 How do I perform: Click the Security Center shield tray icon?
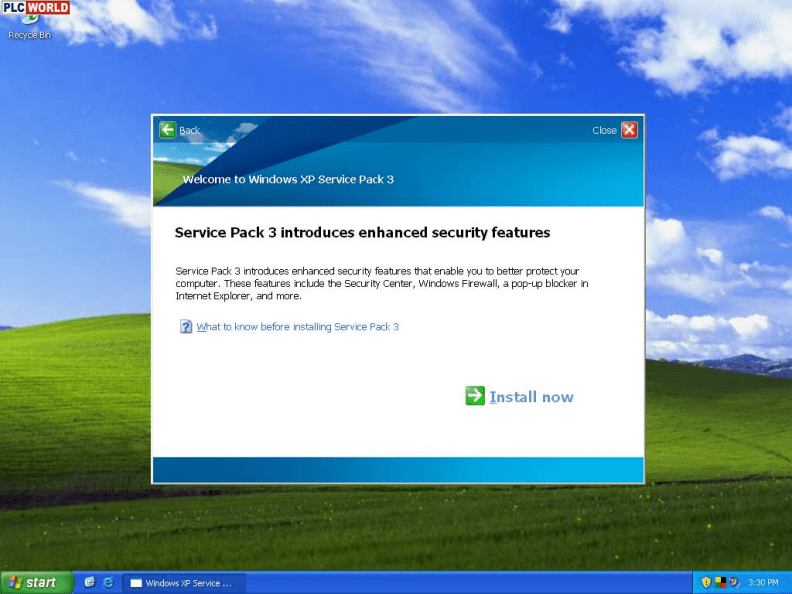(x=706, y=582)
